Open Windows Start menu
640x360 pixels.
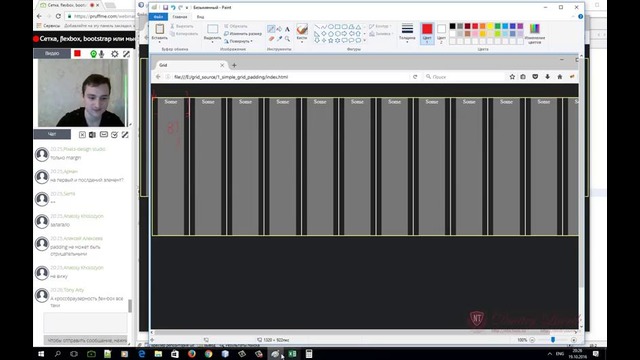(x=41, y=354)
